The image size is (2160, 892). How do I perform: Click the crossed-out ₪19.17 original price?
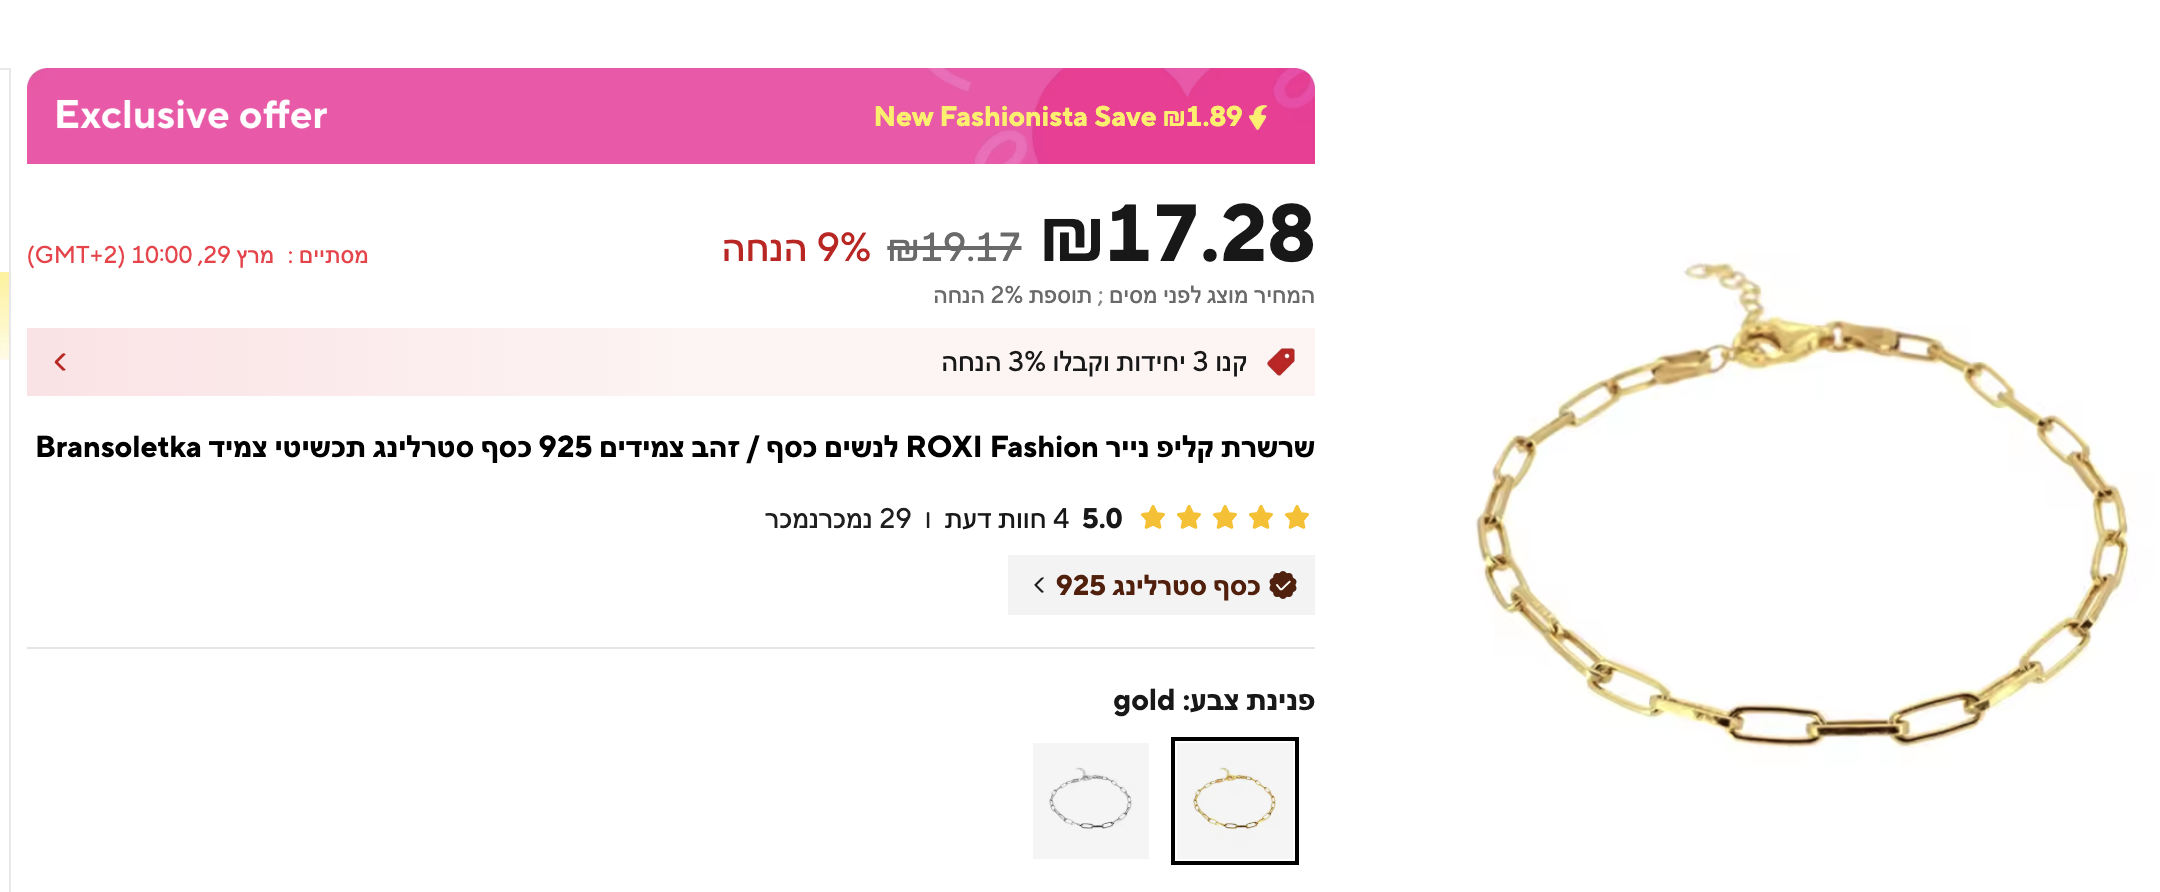pyautogui.click(x=954, y=247)
